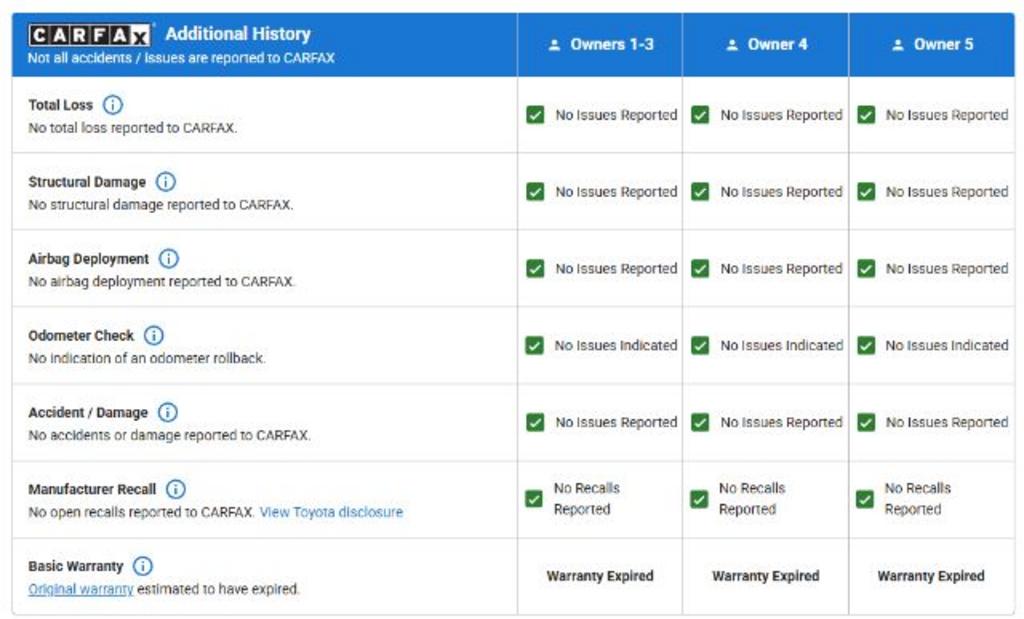
Task: Click 'No Recalls Reported' text under Owners 1-3
Action: coord(586,499)
